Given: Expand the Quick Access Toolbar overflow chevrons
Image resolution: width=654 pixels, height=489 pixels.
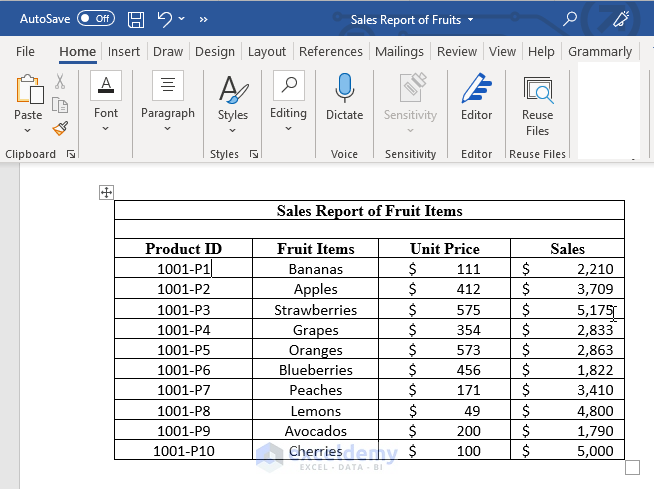Looking at the screenshot, I should pyautogui.click(x=203, y=20).
